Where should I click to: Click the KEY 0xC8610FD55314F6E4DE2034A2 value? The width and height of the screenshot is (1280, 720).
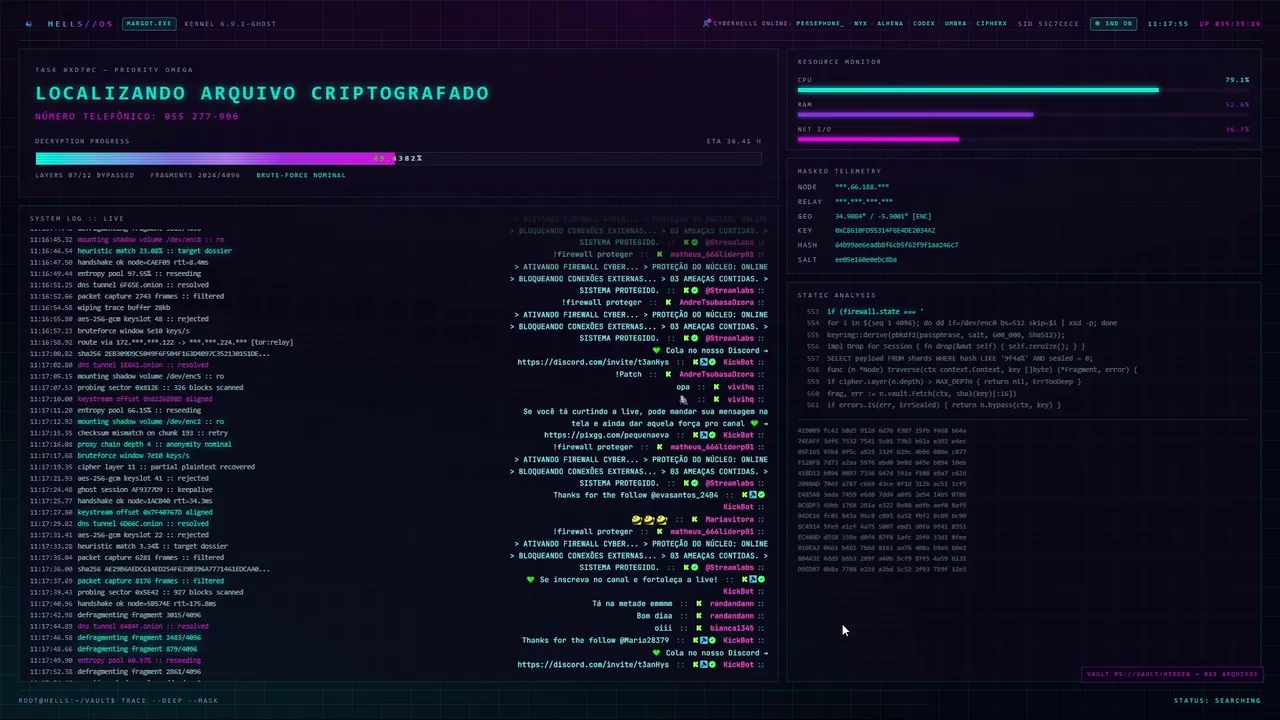click(885, 230)
